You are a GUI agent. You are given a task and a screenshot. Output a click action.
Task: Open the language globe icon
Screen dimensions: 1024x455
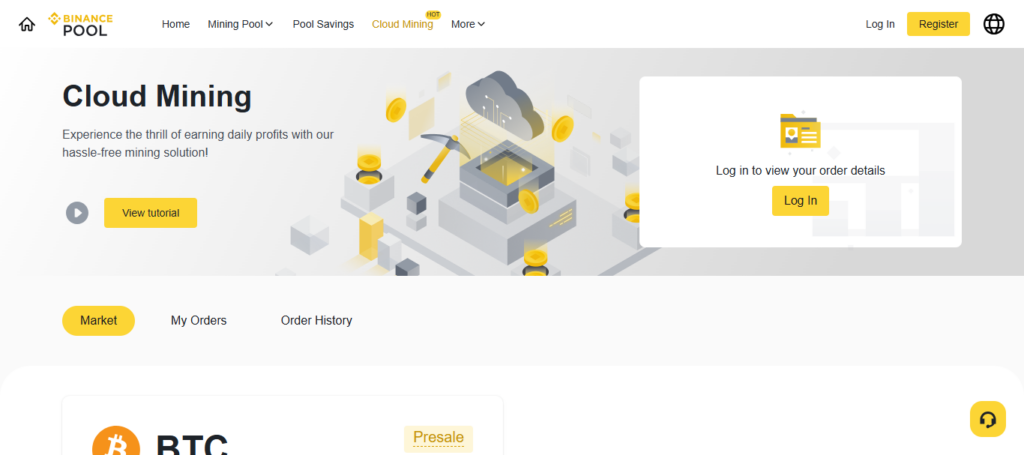coord(994,24)
